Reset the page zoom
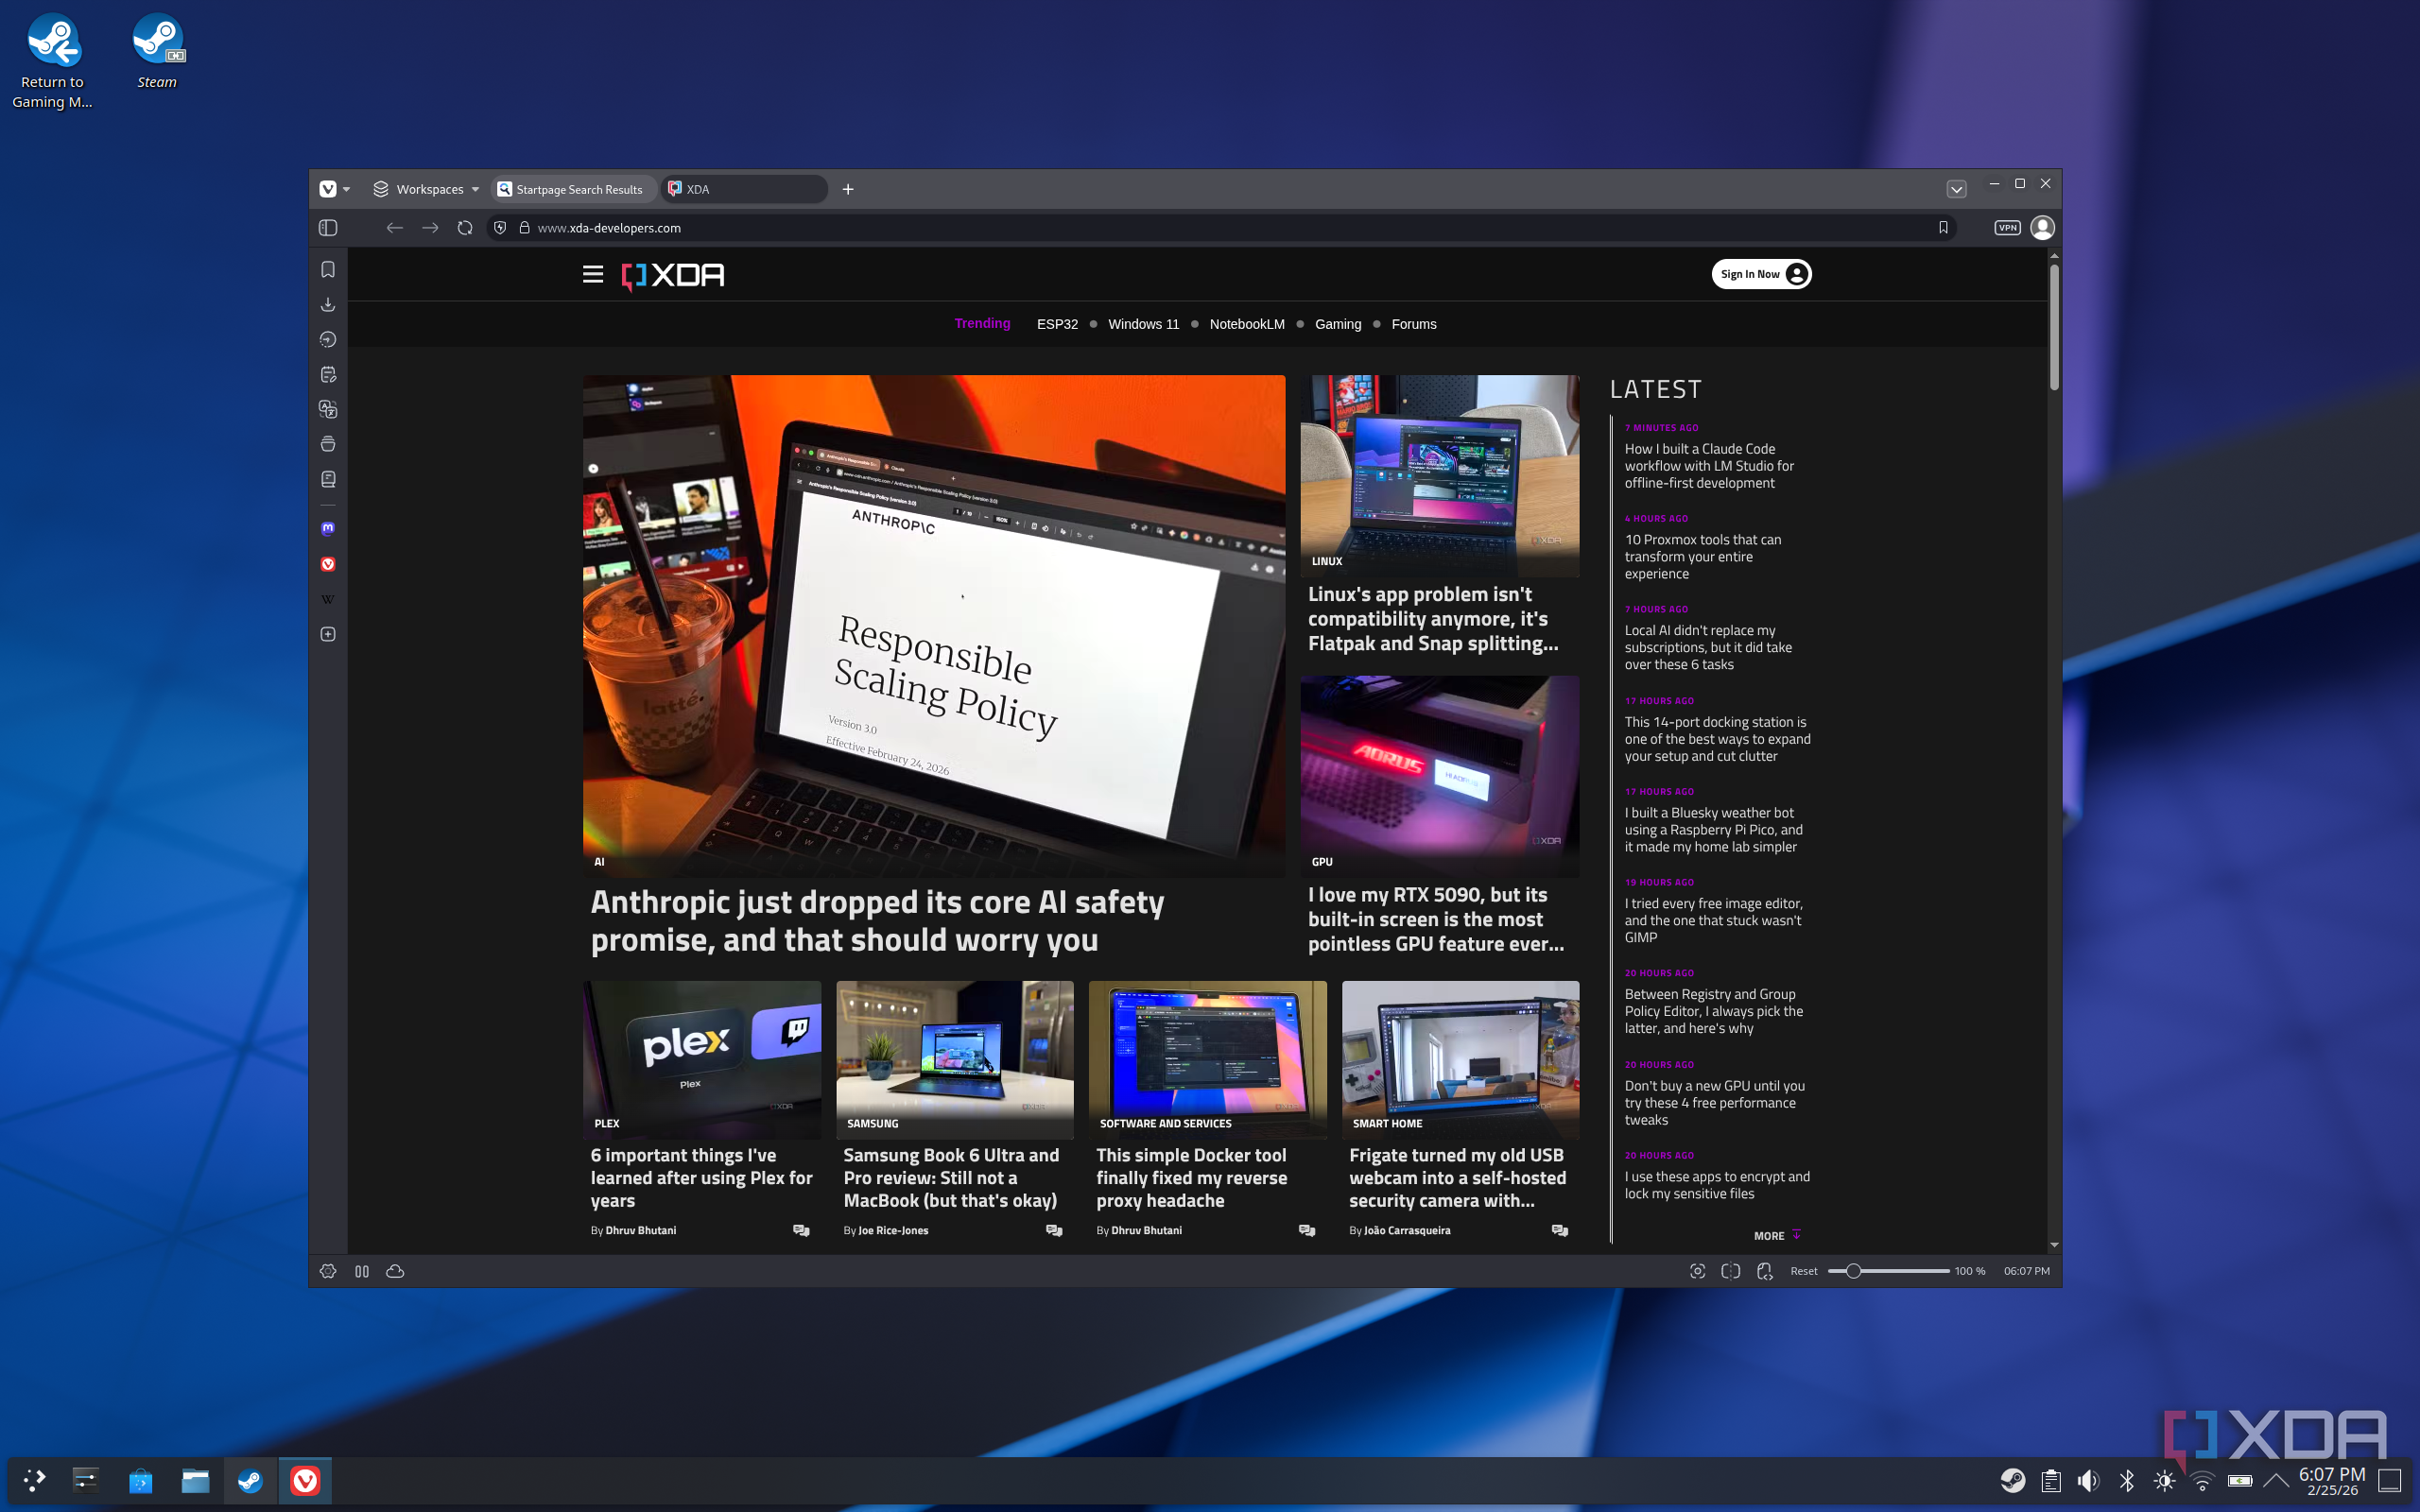This screenshot has height=1512, width=2420. click(x=1804, y=1271)
